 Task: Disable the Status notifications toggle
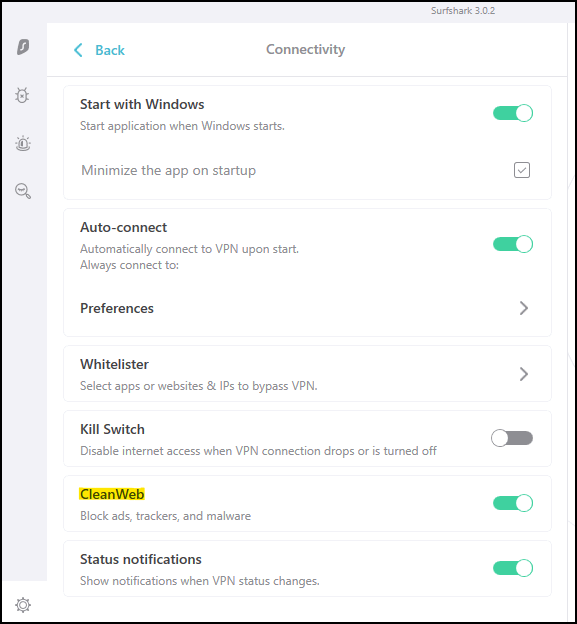513,568
